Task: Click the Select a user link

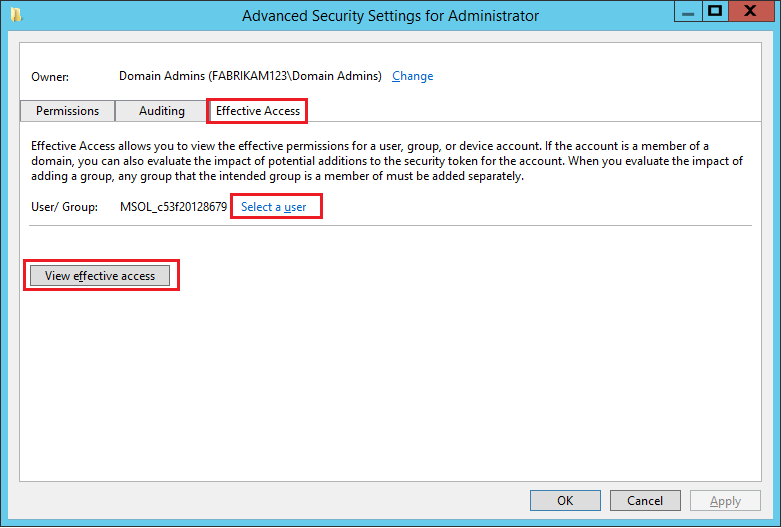Action: (x=274, y=207)
